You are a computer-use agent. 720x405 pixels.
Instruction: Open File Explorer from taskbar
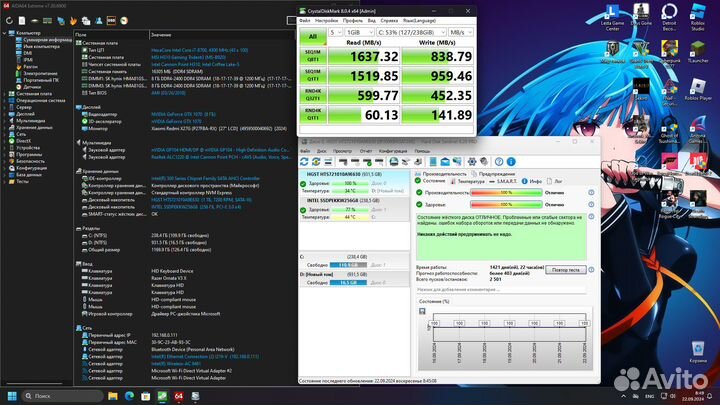pyautogui.click(x=112, y=396)
